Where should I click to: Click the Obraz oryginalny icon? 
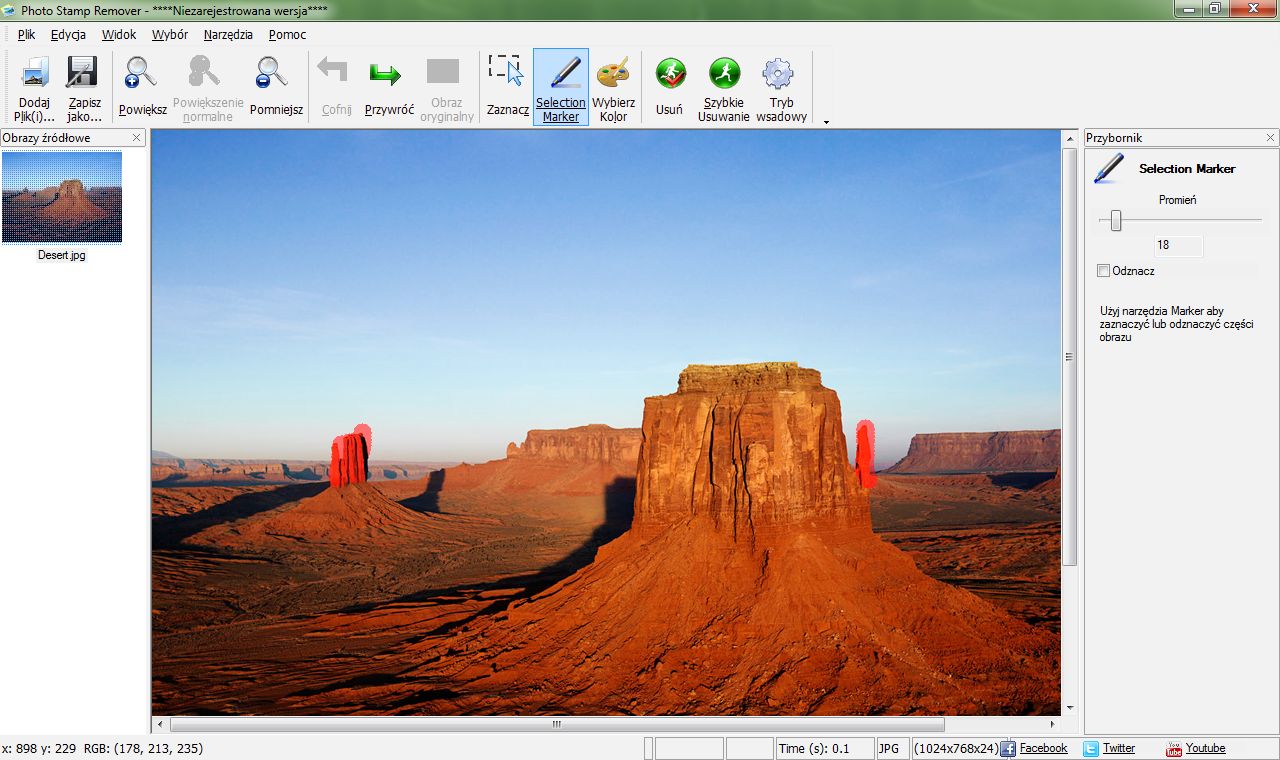(443, 71)
